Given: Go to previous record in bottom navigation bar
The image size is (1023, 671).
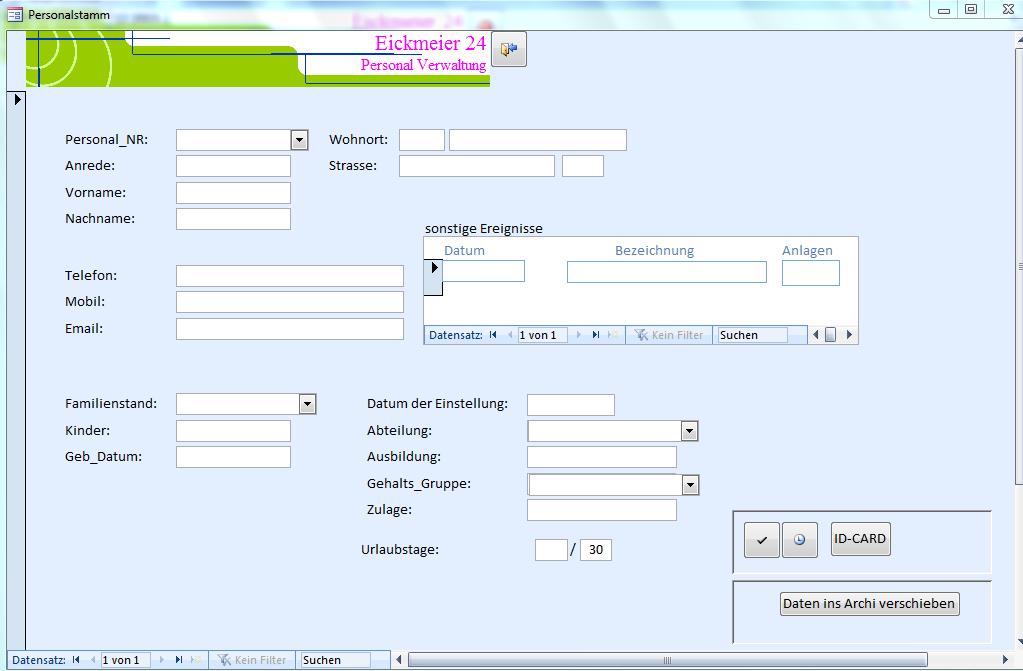Looking at the screenshot, I should coord(93,660).
